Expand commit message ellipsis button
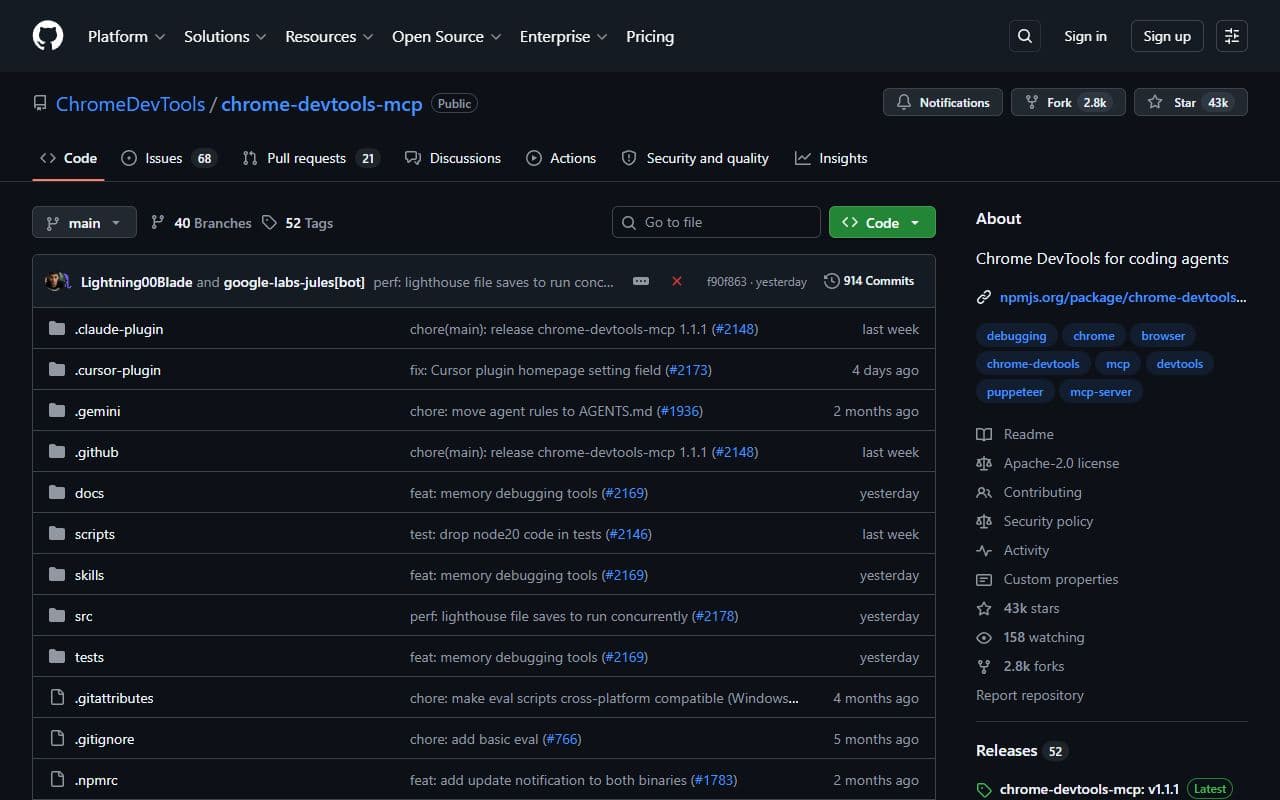This screenshot has height=800, width=1280. coord(641,281)
